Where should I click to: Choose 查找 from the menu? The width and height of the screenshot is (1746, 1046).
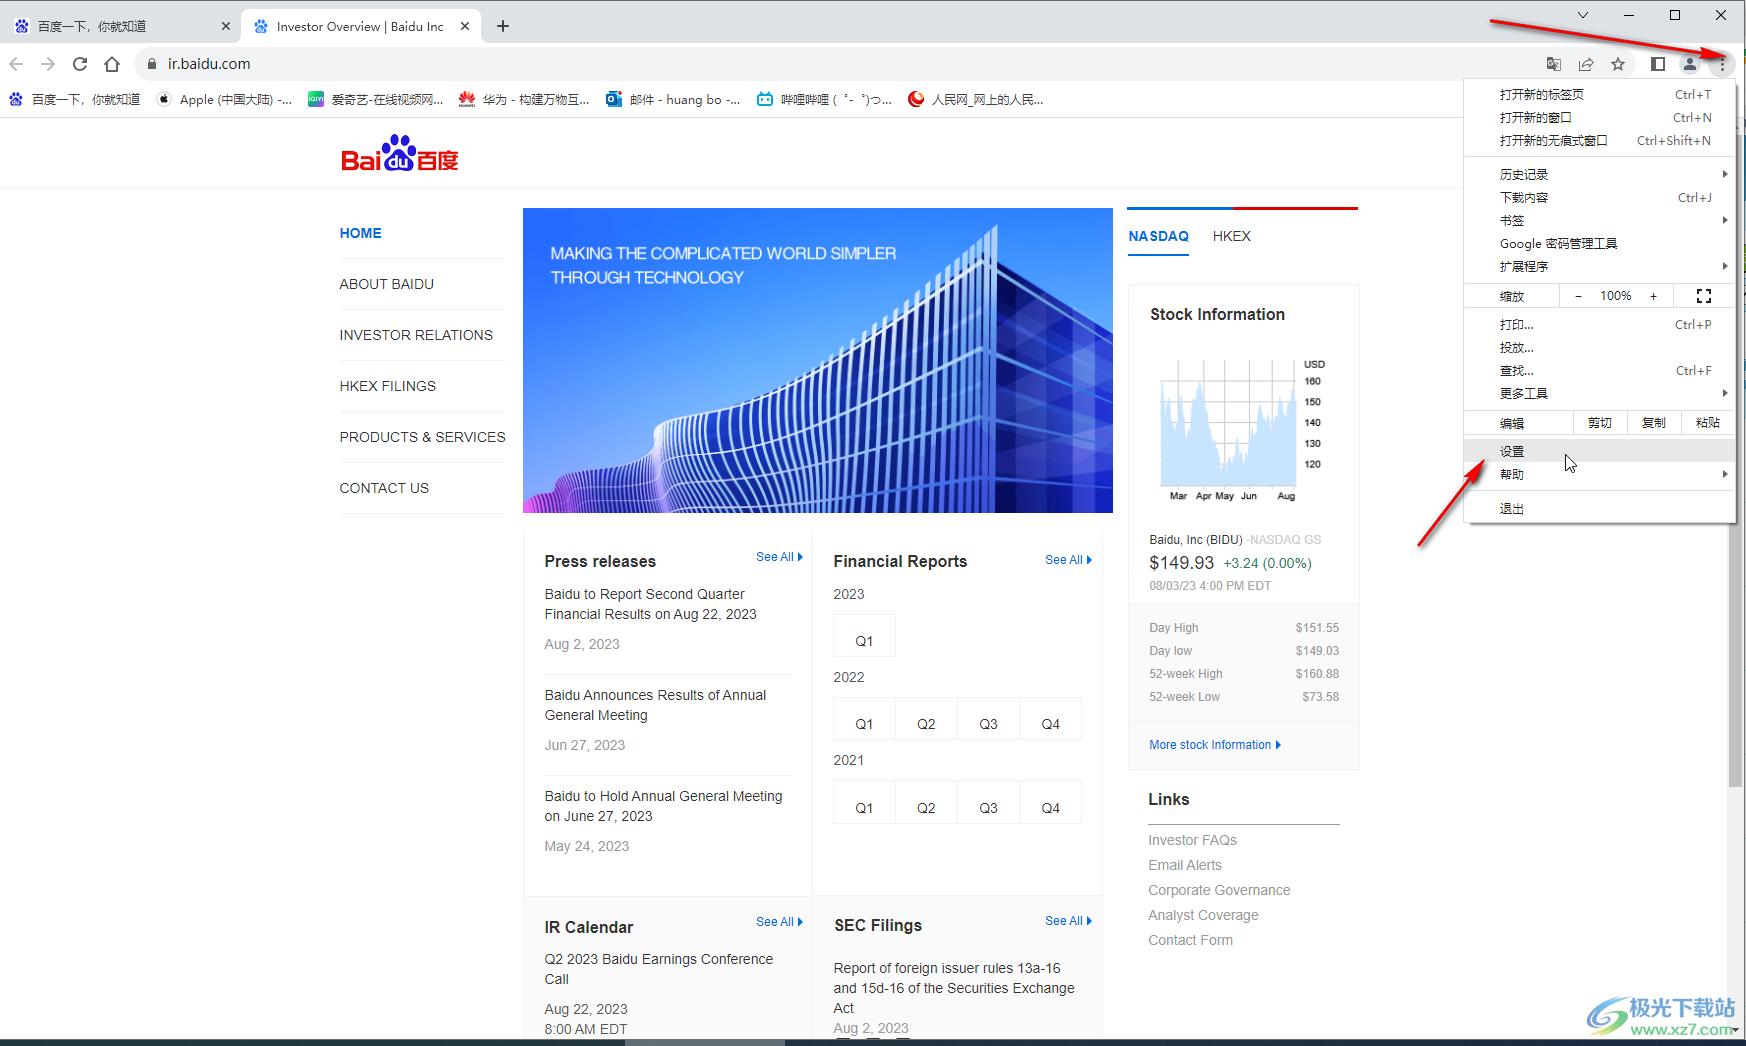point(1600,370)
